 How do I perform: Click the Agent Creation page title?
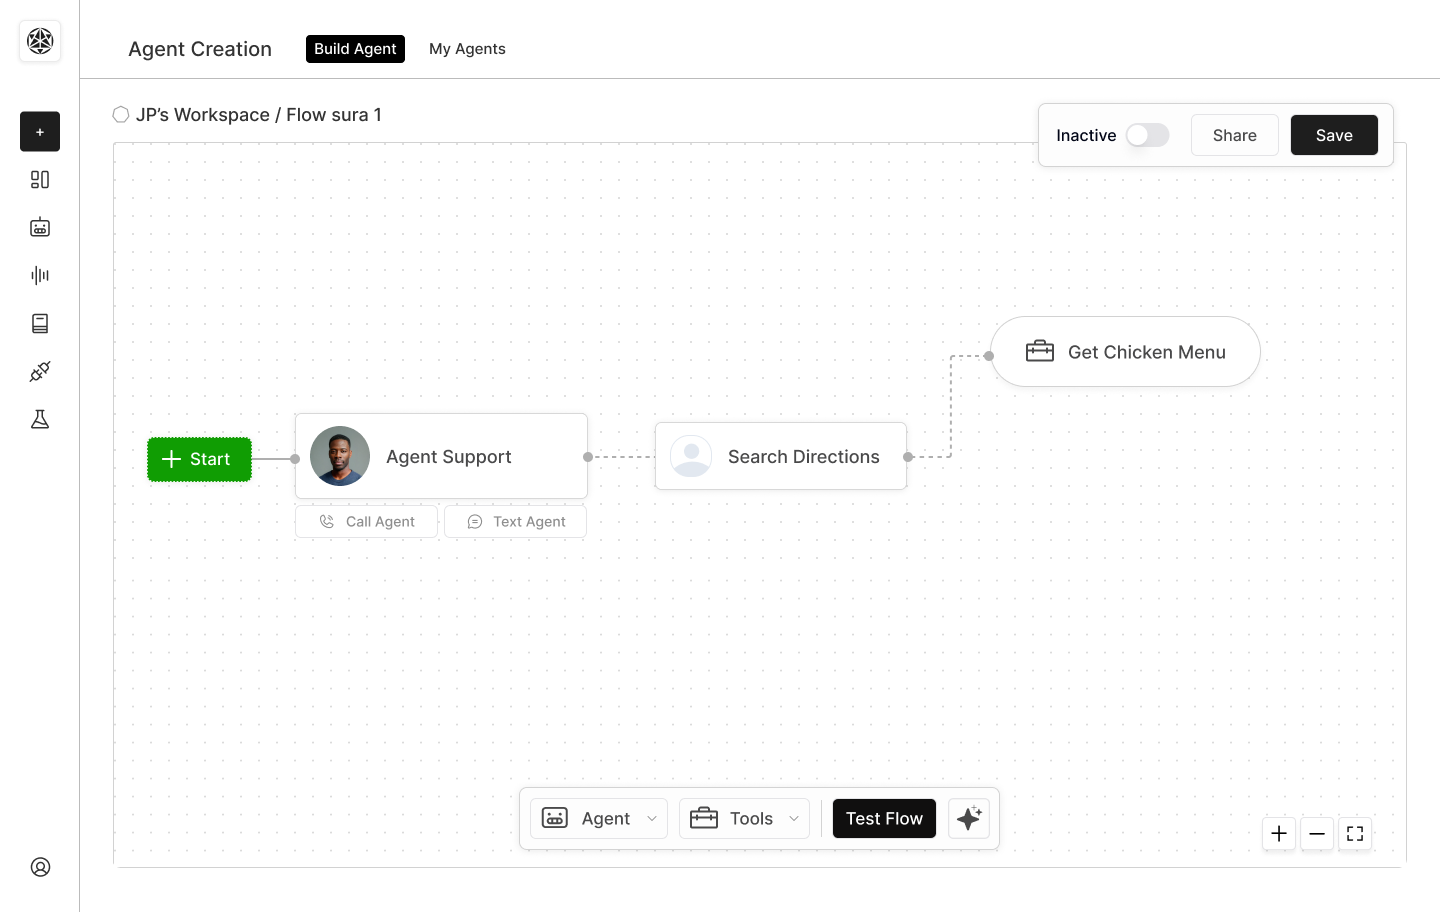[x=200, y=49]
